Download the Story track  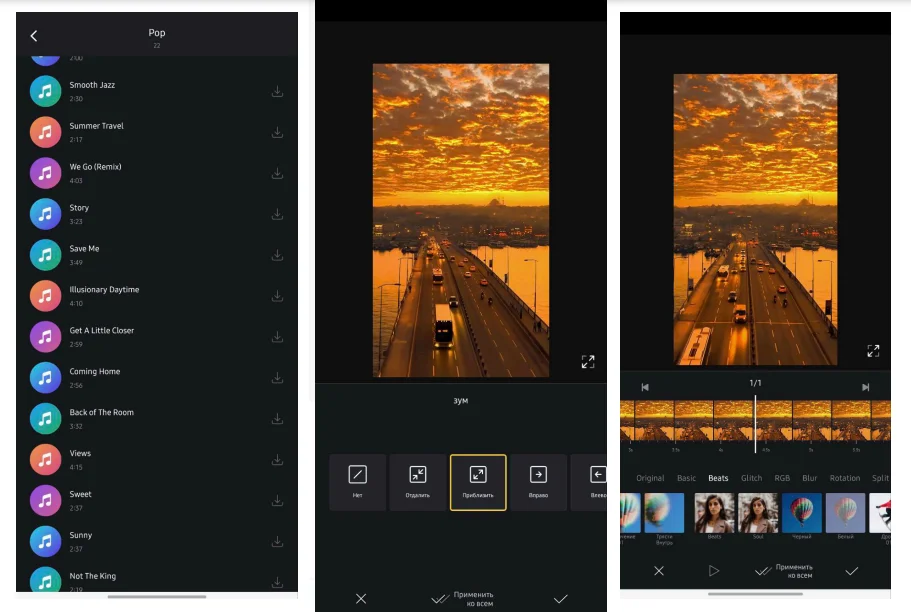tap(277, 214)
